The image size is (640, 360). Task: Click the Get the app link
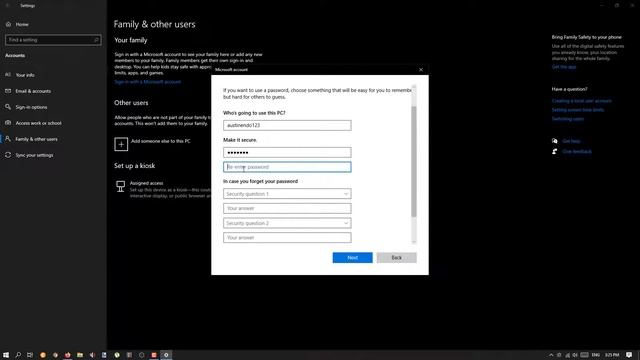click(x=564, y=67)
